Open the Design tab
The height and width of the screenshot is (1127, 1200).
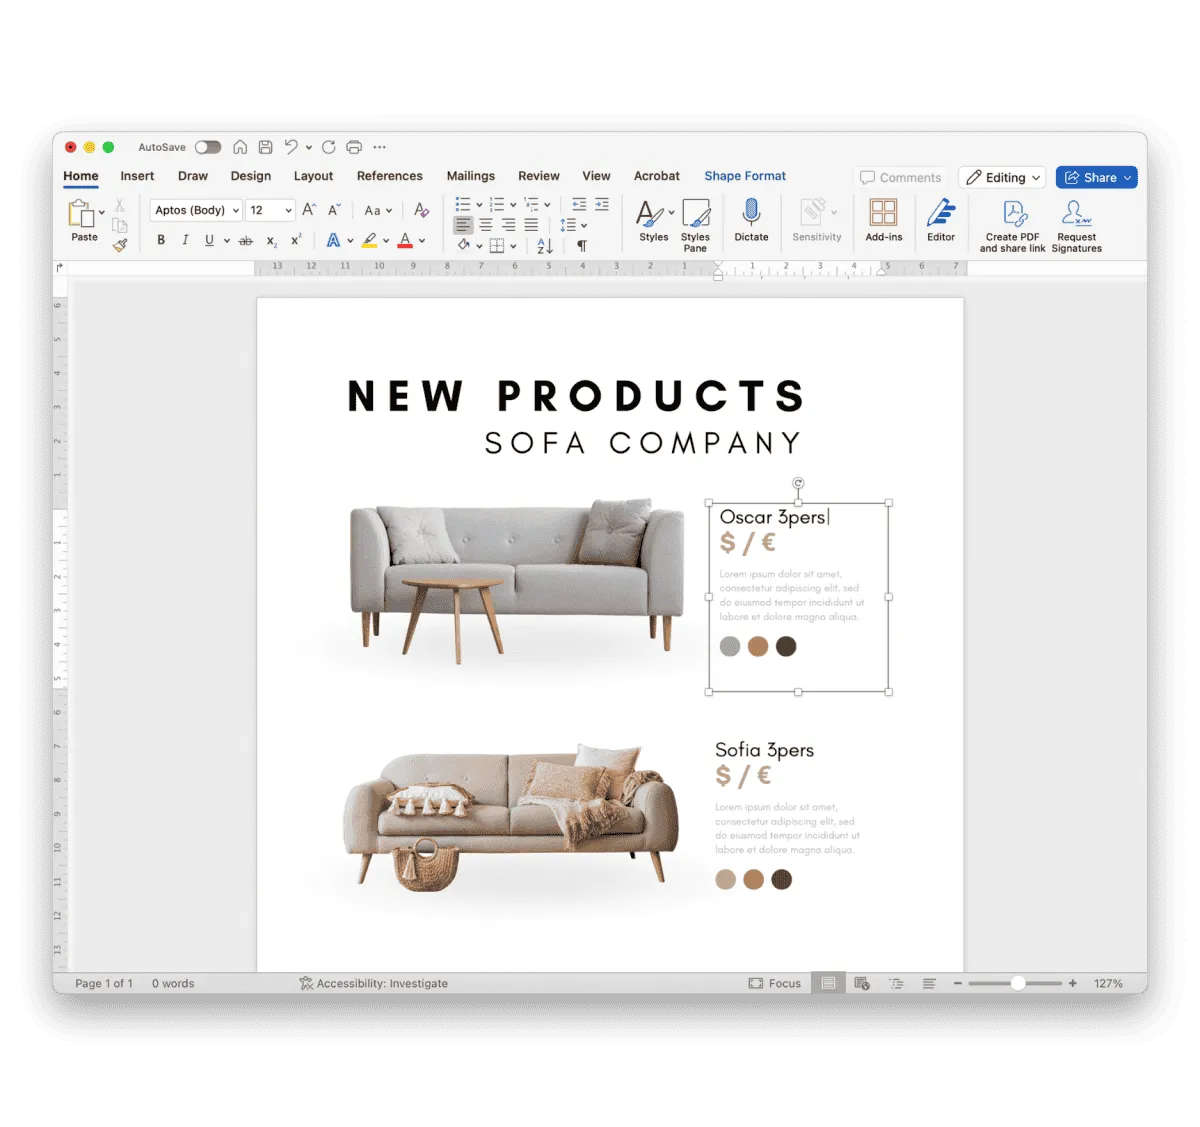coord(251,176)
